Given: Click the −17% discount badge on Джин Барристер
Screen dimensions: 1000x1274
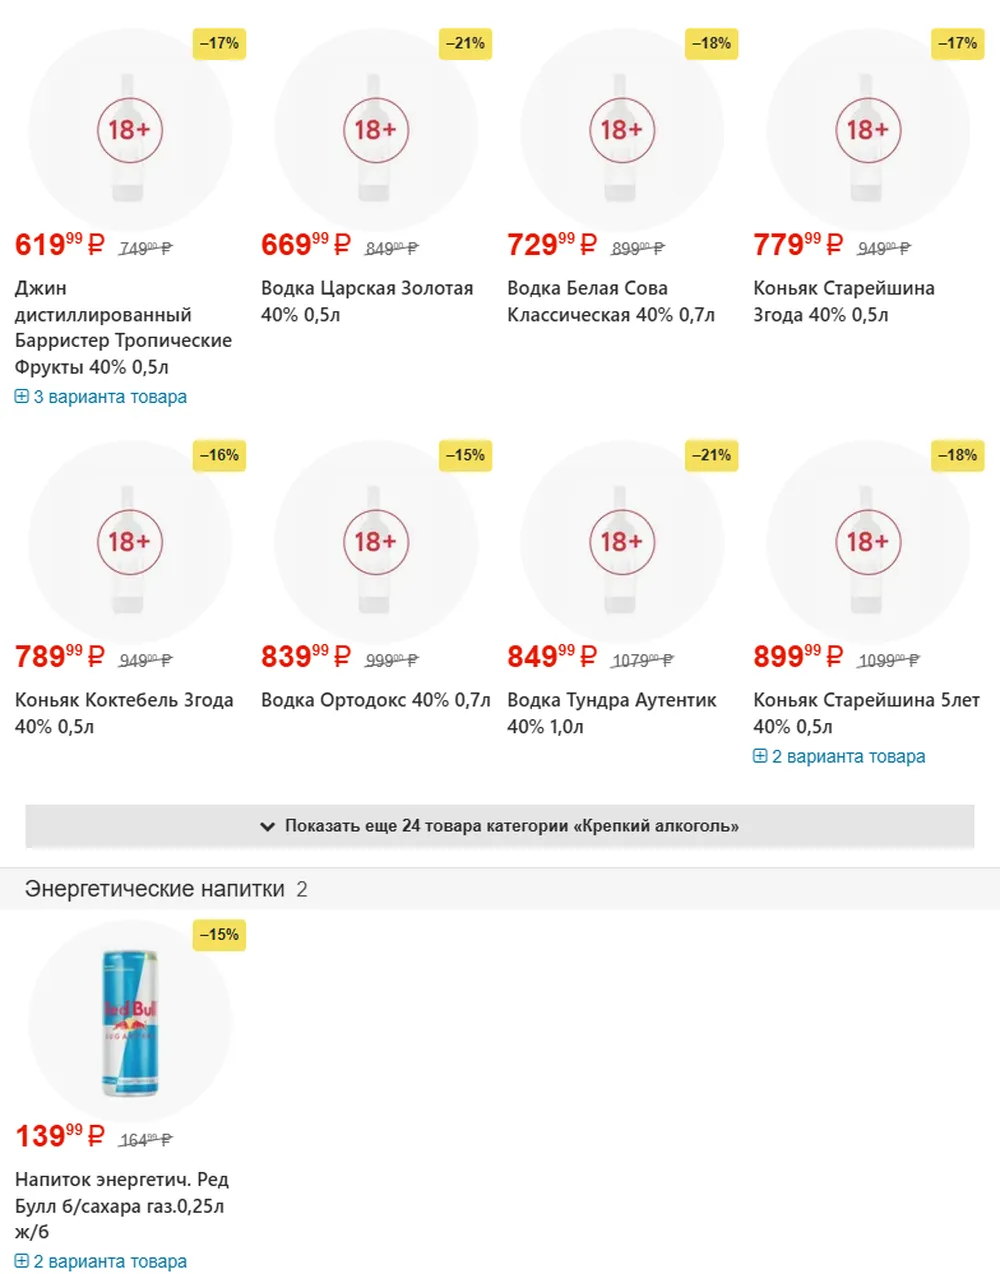Looking at the screenshot, I should 219,43.
